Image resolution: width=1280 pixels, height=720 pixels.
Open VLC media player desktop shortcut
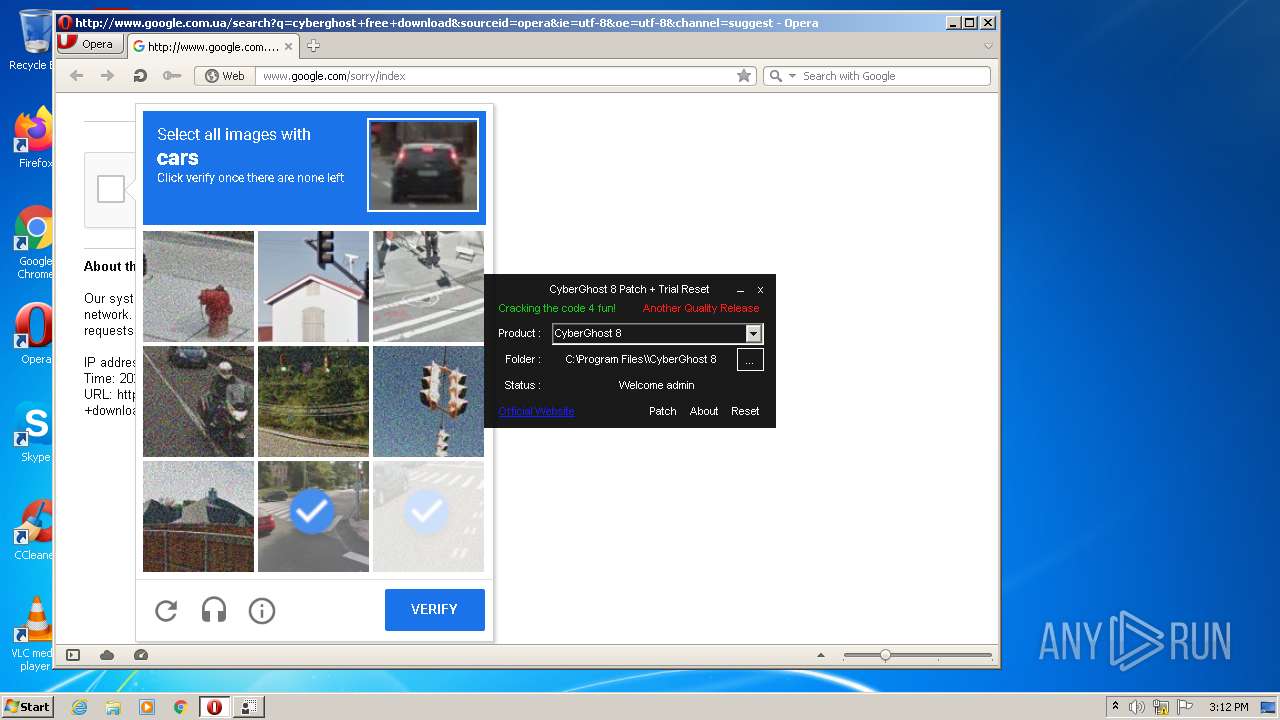coord(35,635)
